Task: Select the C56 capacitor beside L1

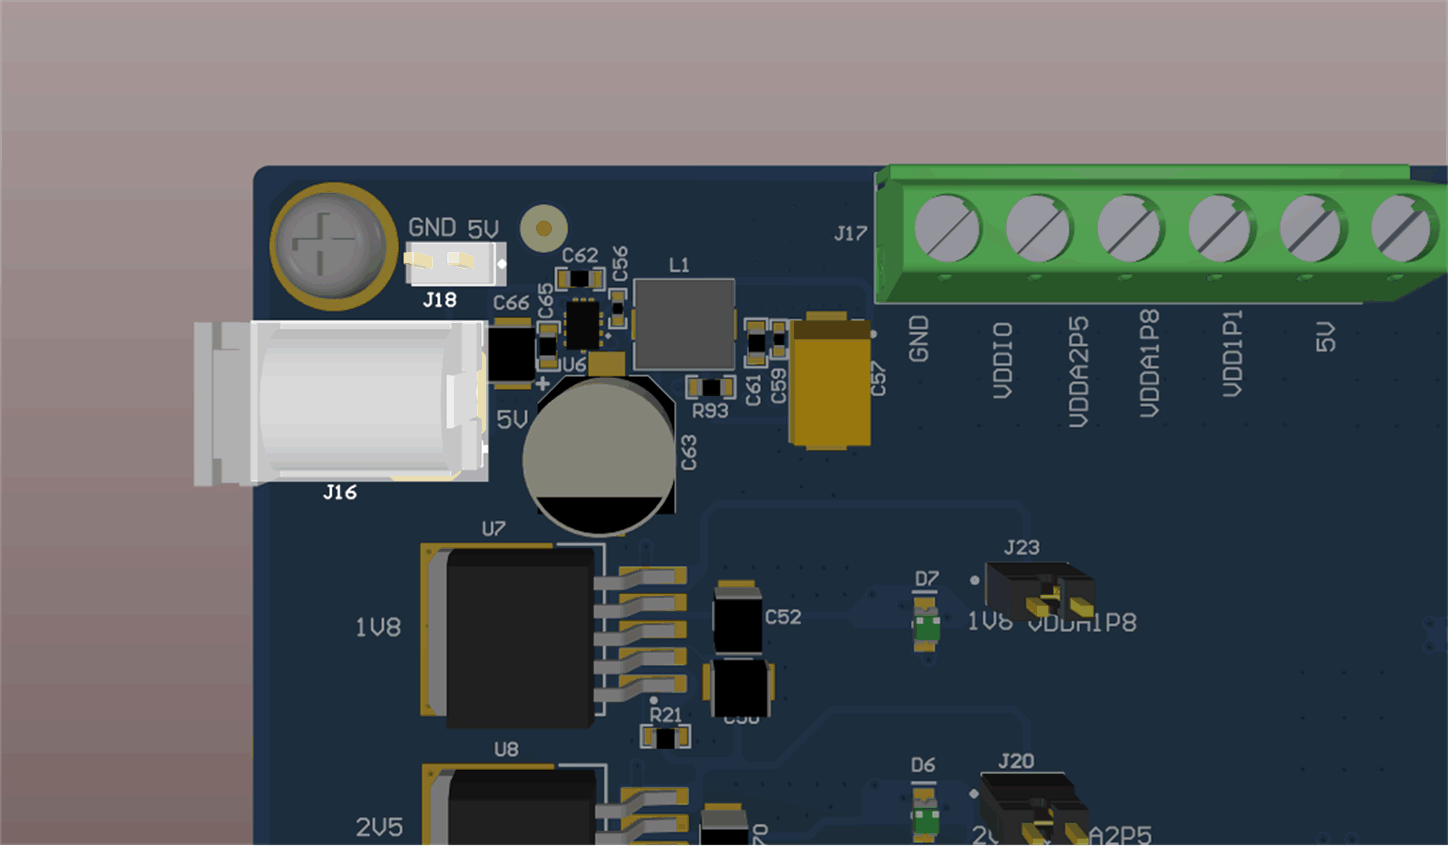Action: [619, 310]
